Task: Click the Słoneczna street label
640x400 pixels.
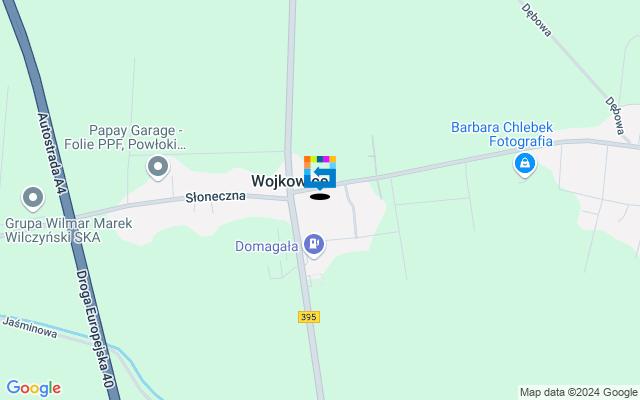Action: point(216,197)
